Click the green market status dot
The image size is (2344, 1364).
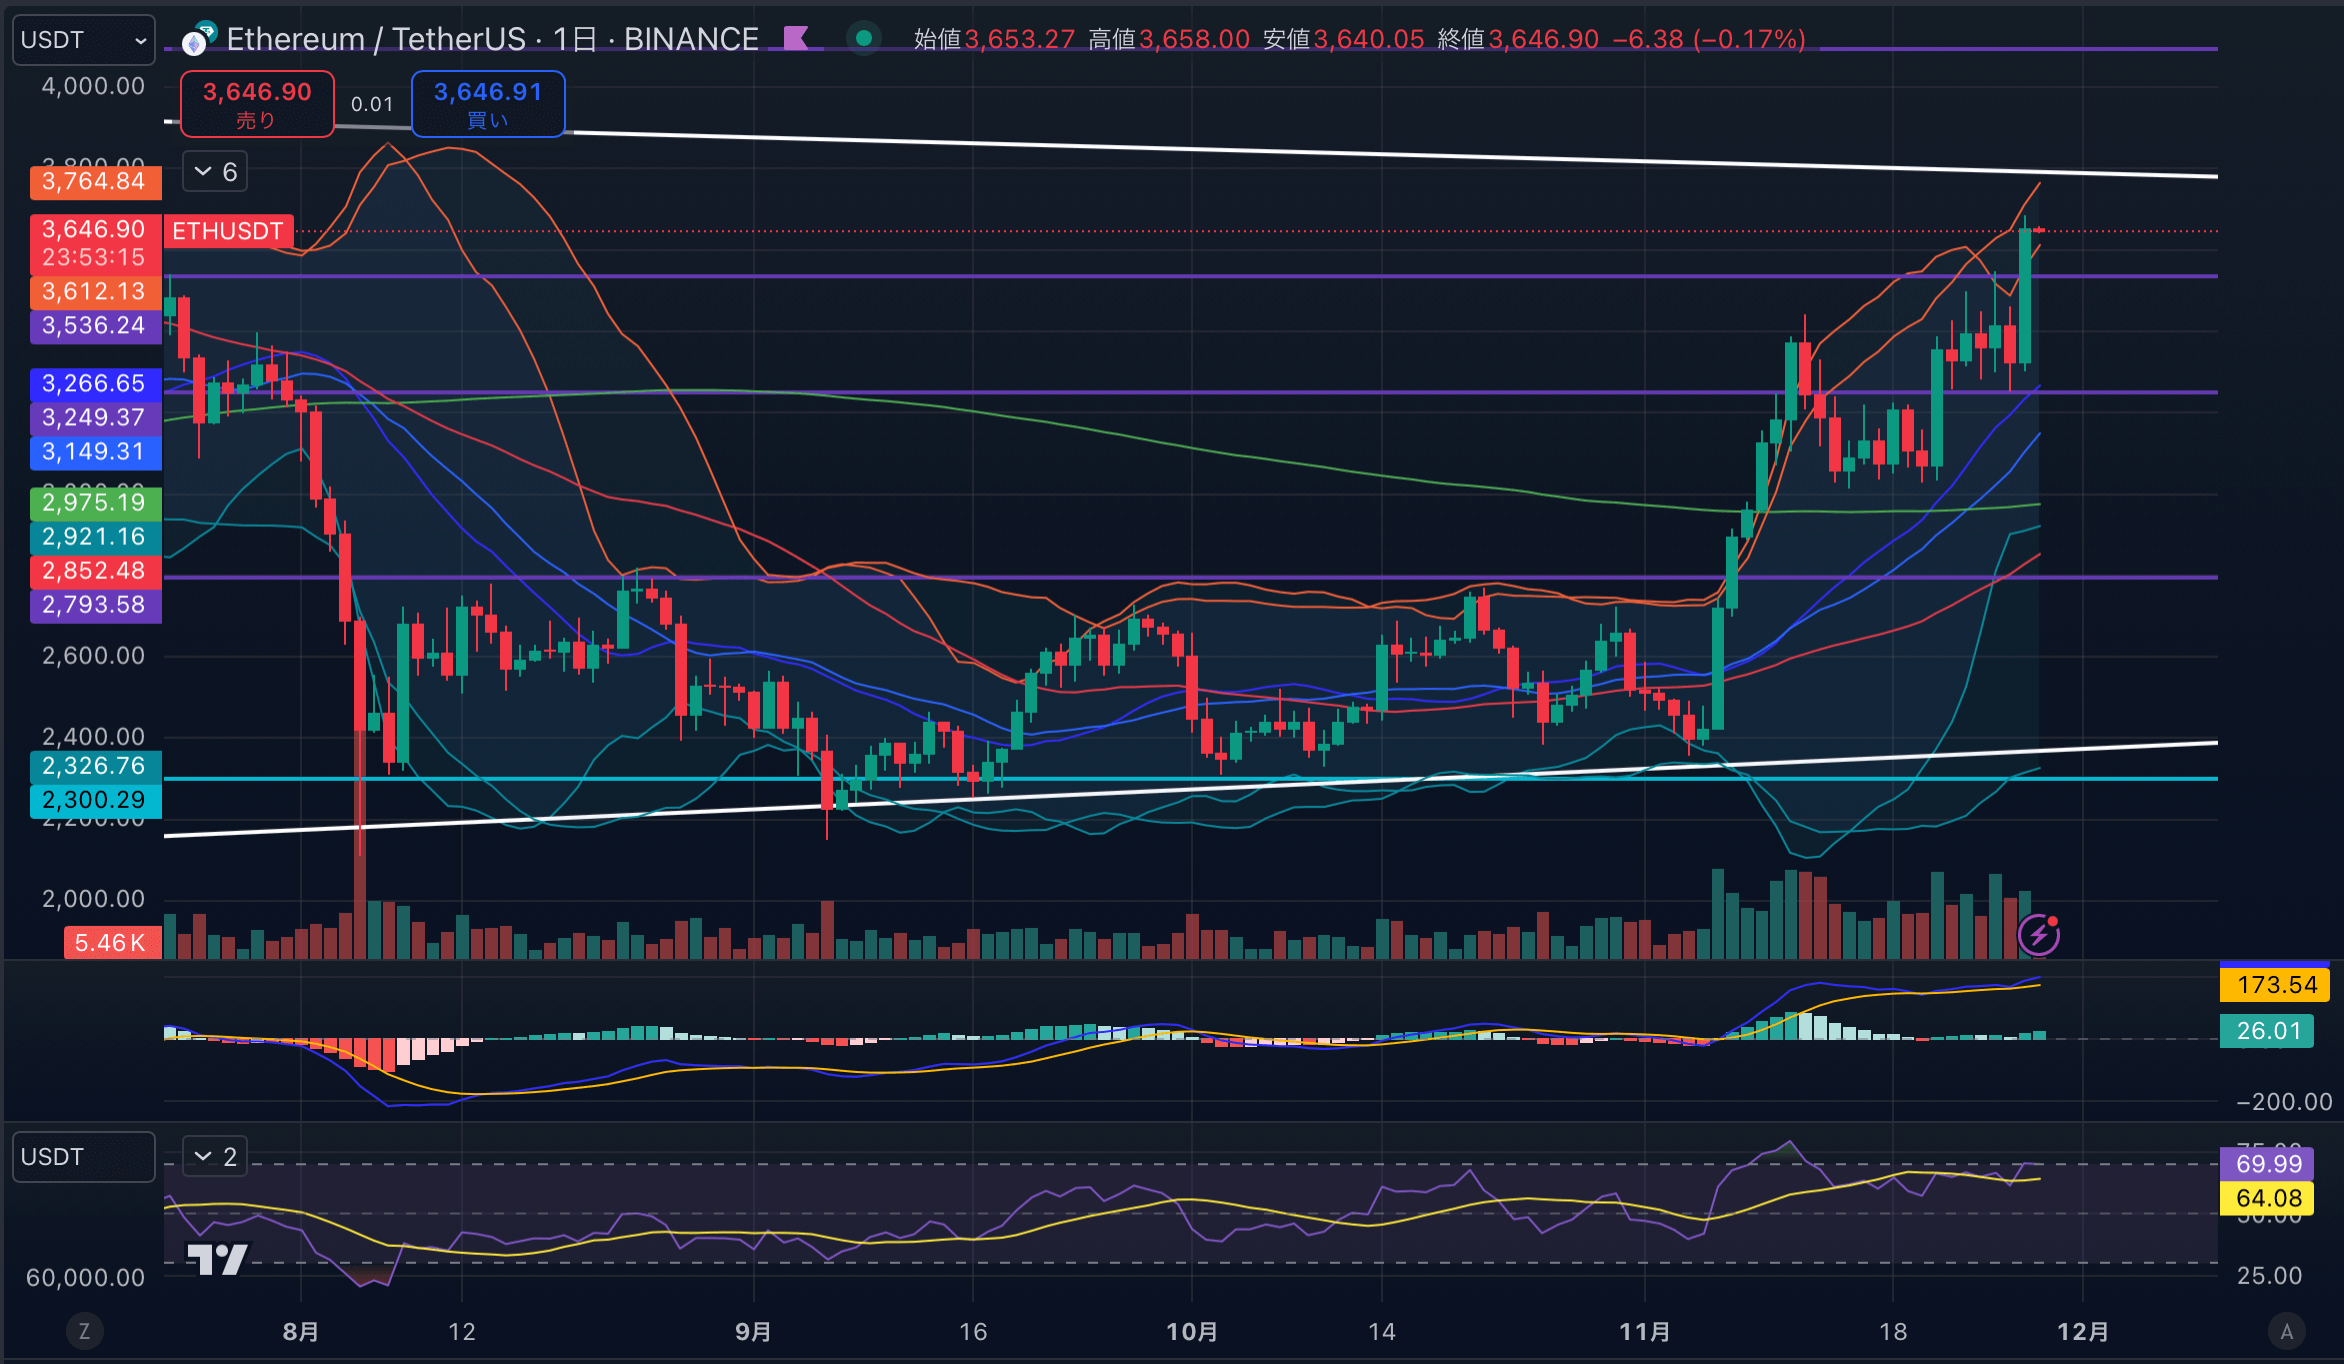click(x=864, y=39)
